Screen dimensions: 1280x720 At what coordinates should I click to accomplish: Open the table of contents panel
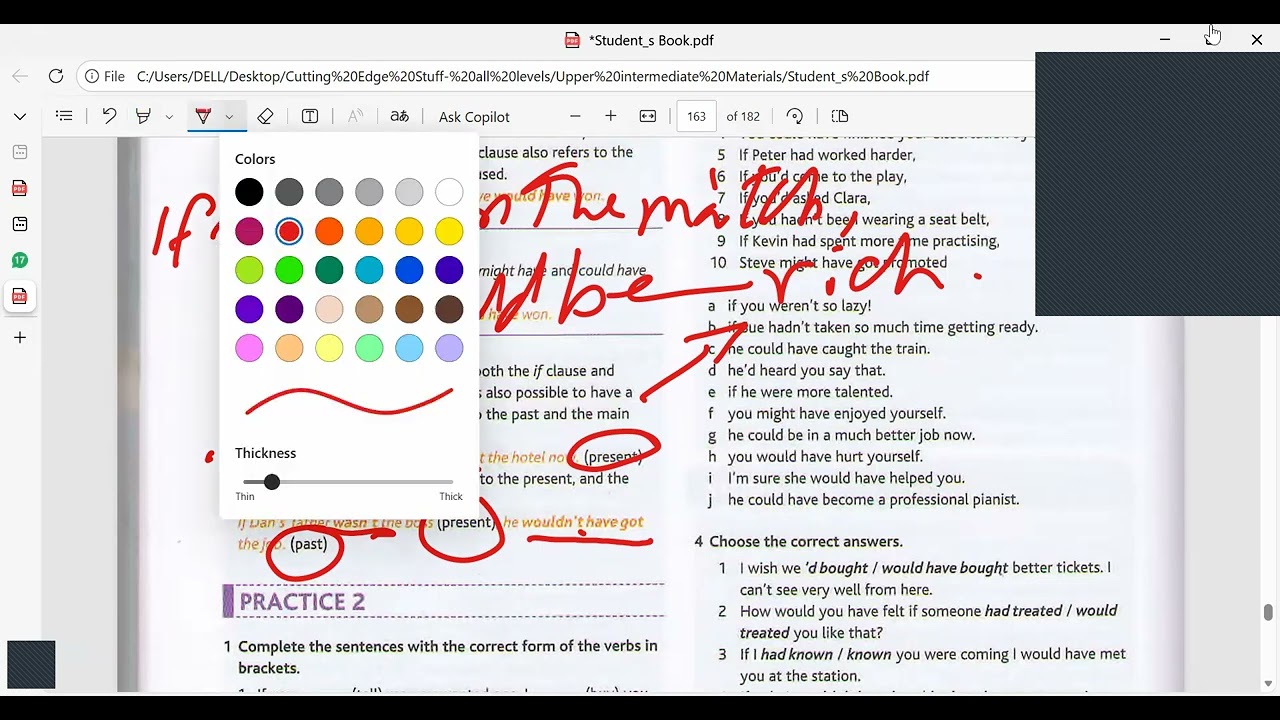(64, 116)
